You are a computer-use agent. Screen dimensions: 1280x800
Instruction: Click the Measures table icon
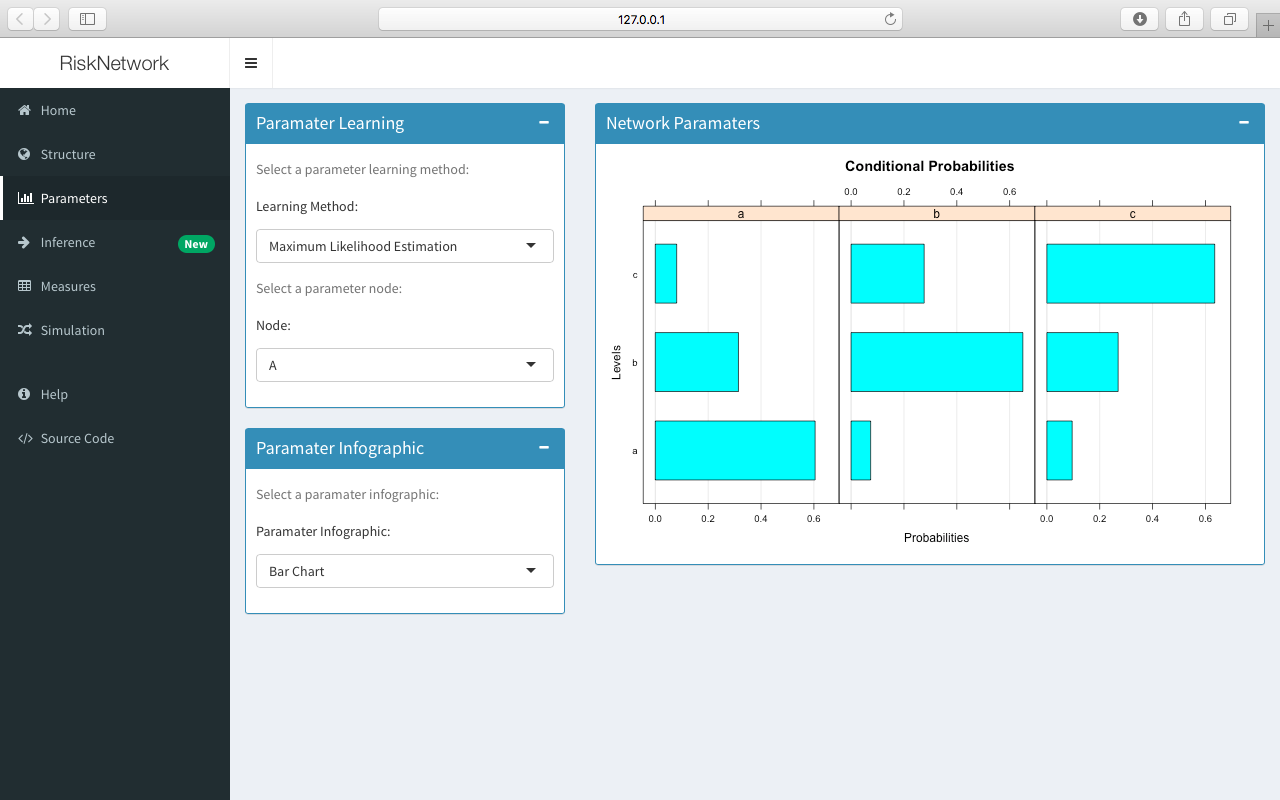tap(25, 286)
